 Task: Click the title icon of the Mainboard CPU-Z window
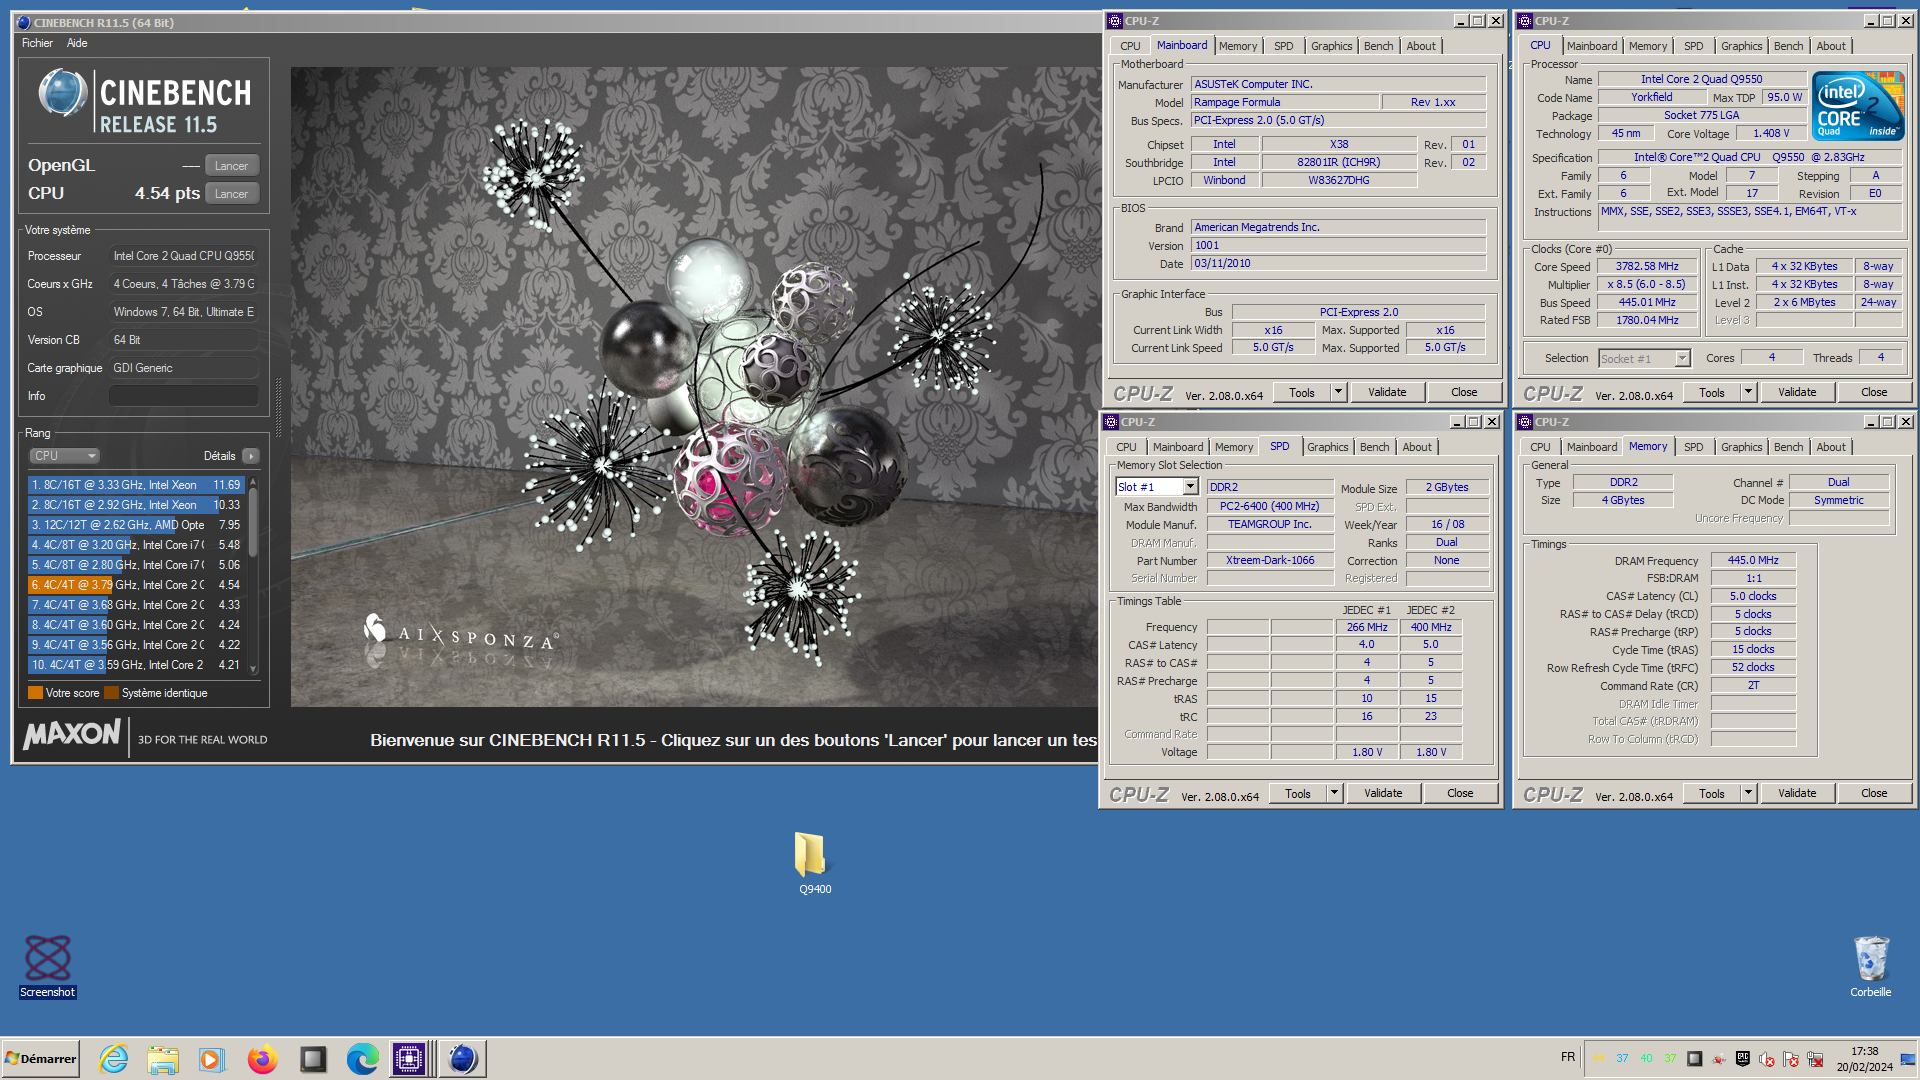tap(1115, 21)
